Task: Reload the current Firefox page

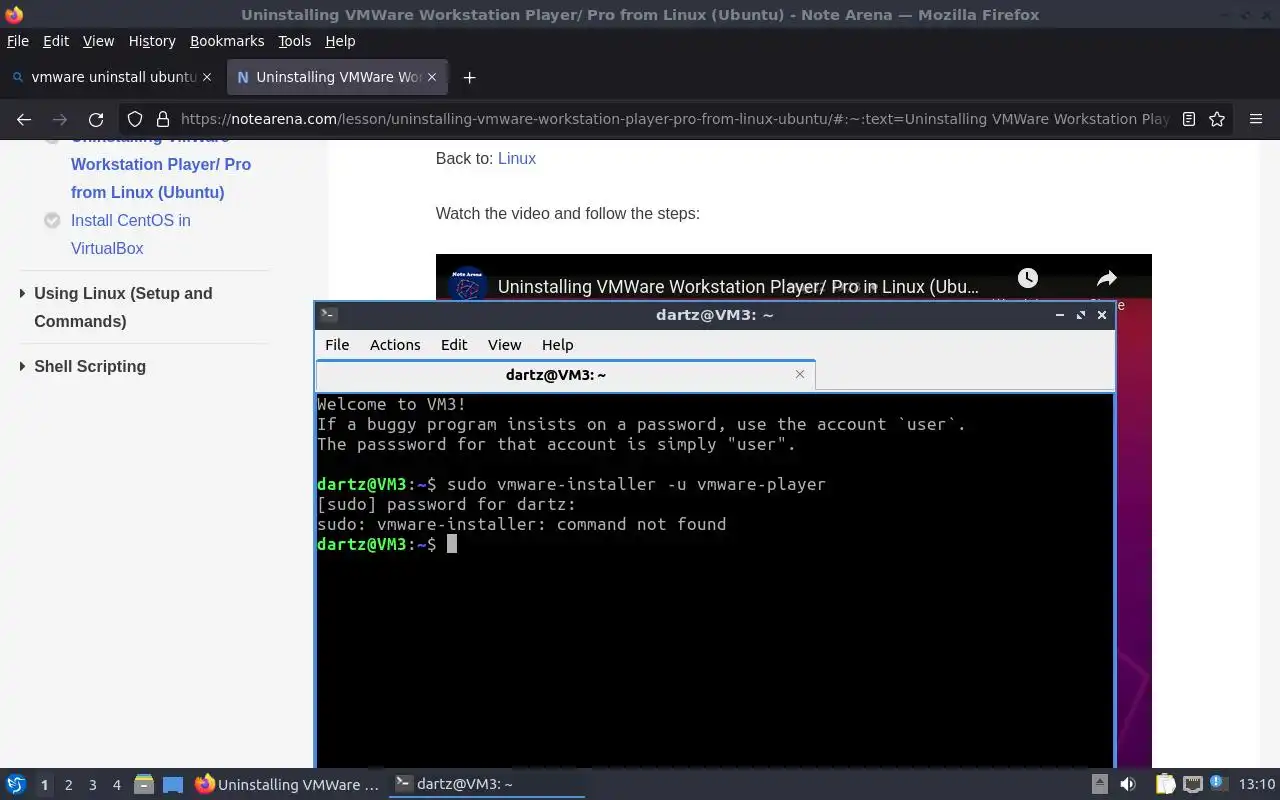Action: [x=96, y=119]
